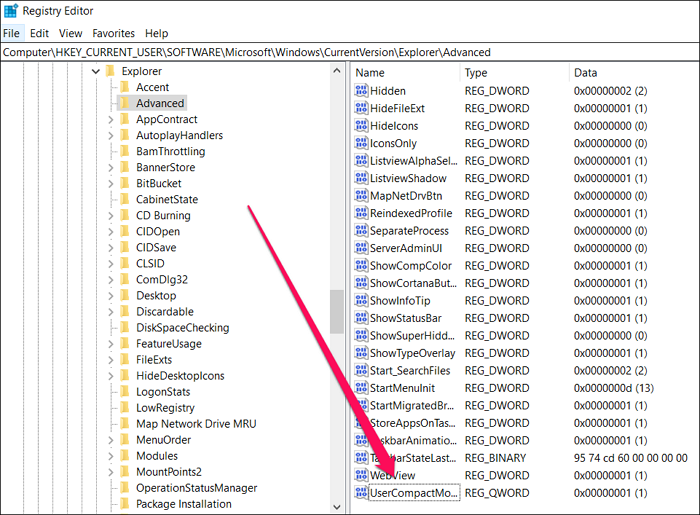
Task: Click the CabinetState folder icon
Action: [125, 199]
